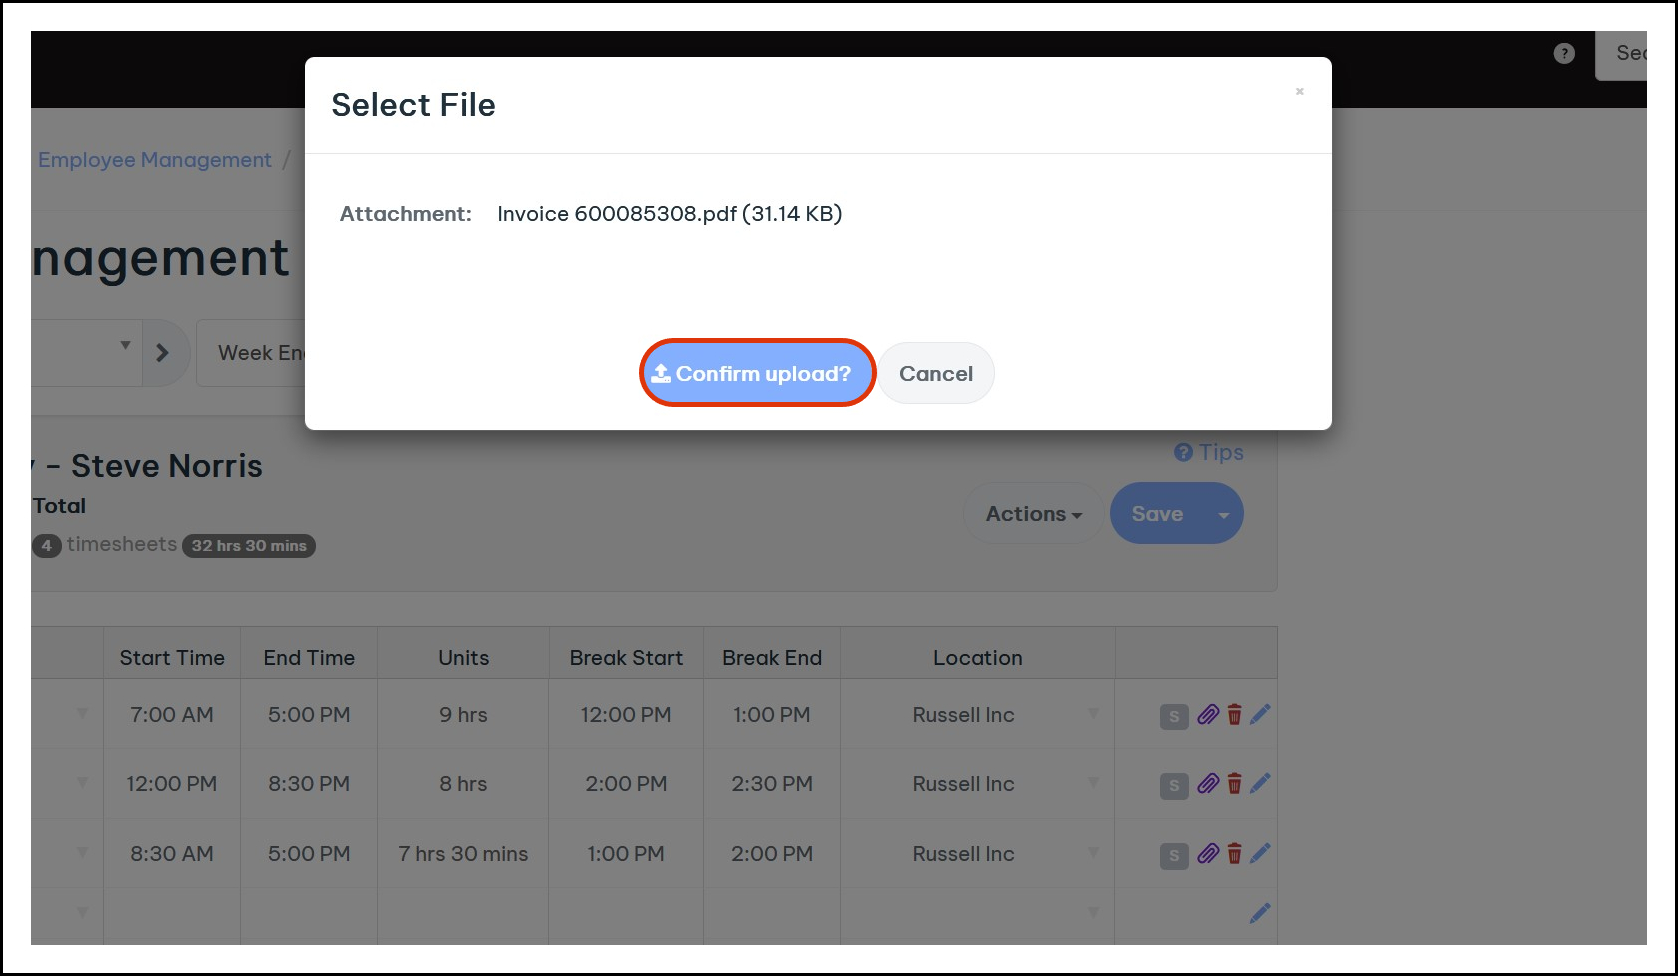
Task: Cancel the file upload dialog
Action: [935, 373]
